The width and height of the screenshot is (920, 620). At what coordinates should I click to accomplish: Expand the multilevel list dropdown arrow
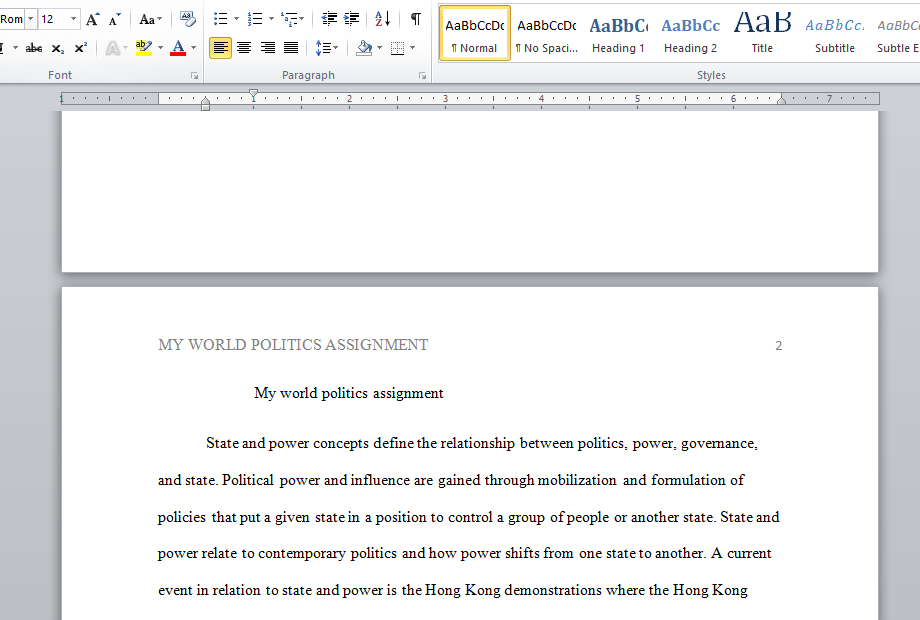[x=302, y=19]
